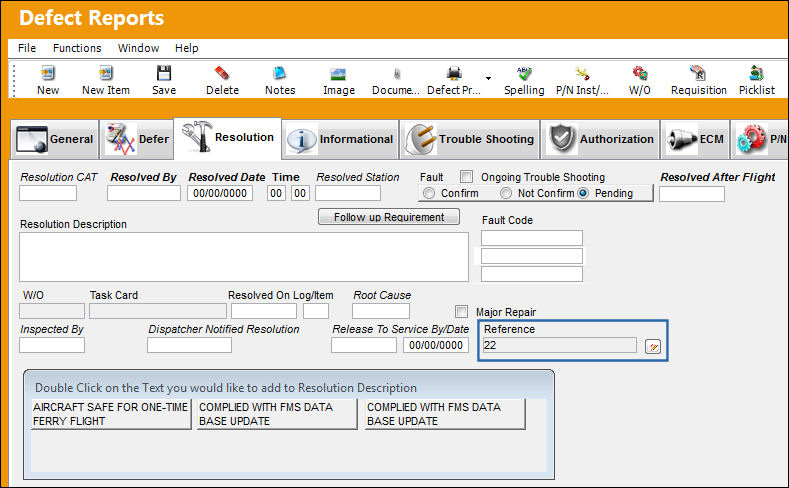Click the rightmost COMPLIED WITH FMS DATA BASE UPDATE entry
Screen dimensions: 789x488
pos(445,414)
